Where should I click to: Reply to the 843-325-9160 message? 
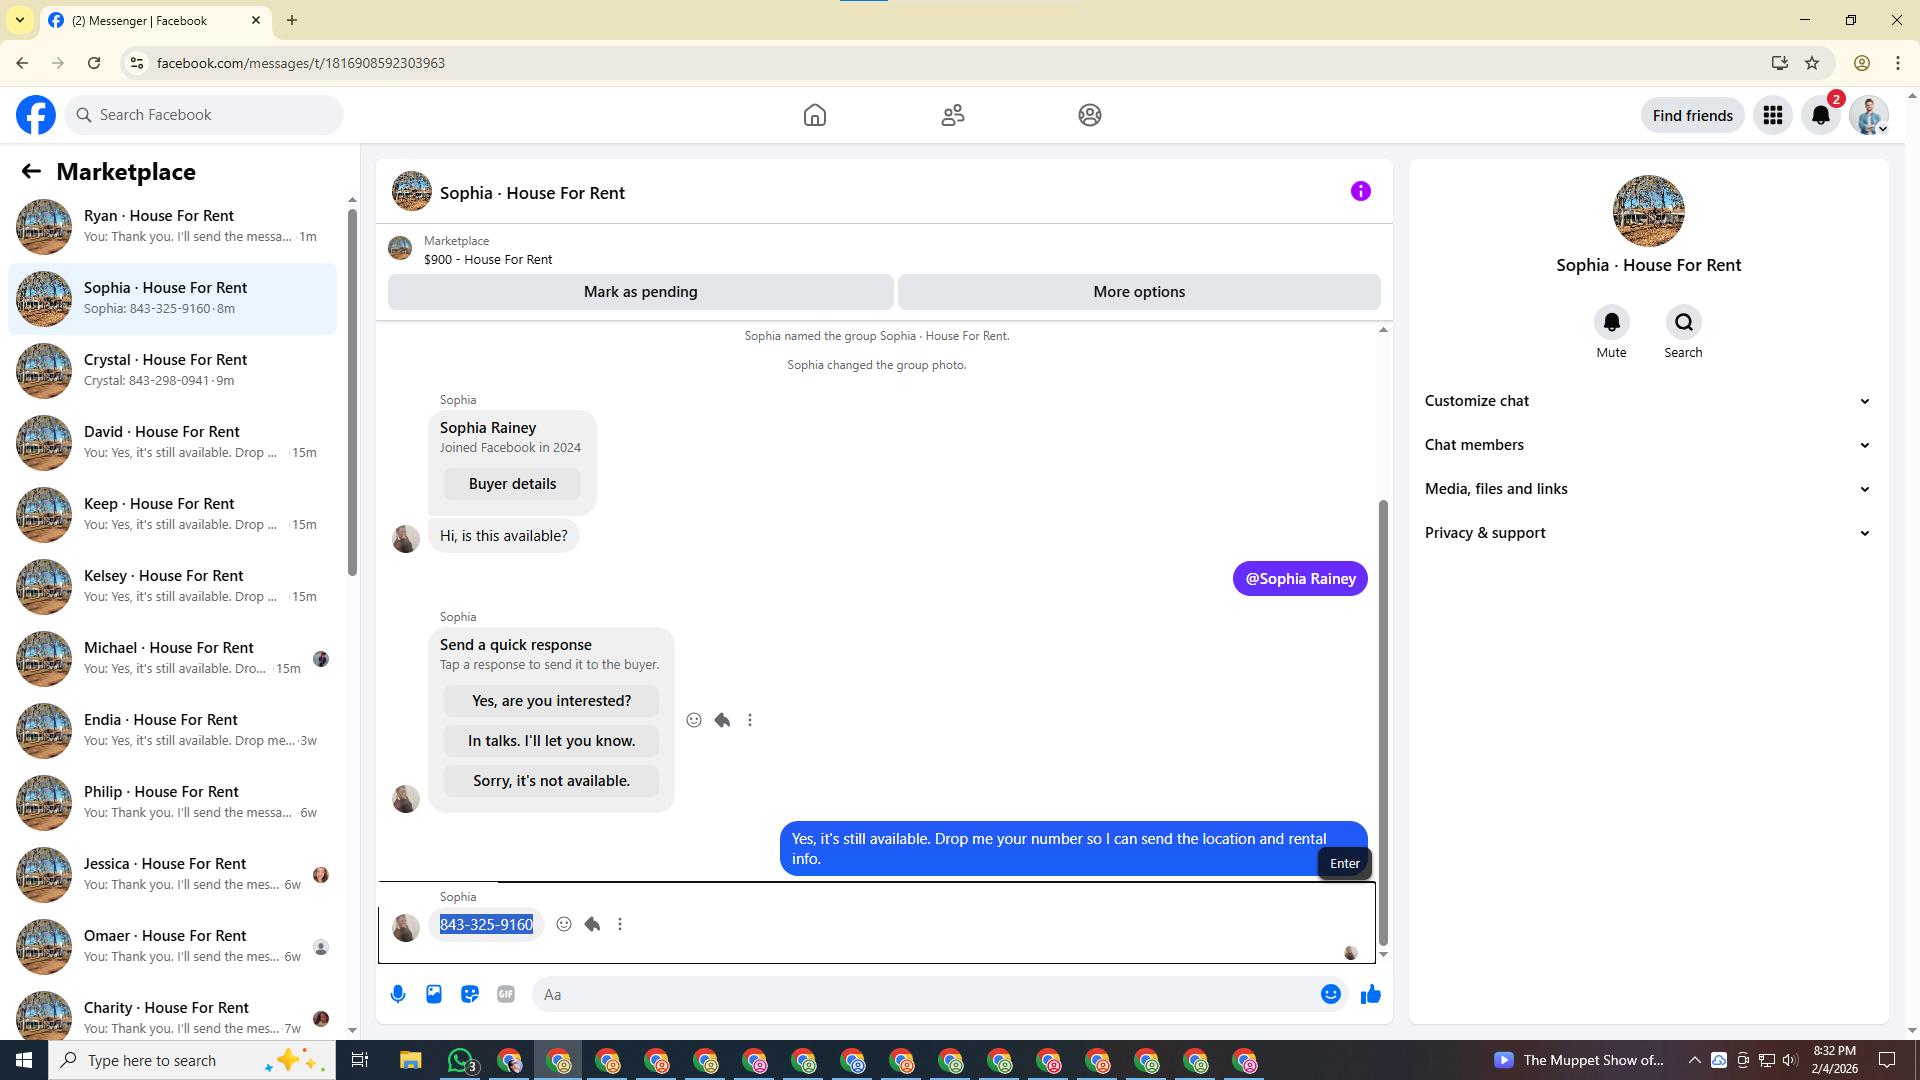592,924
